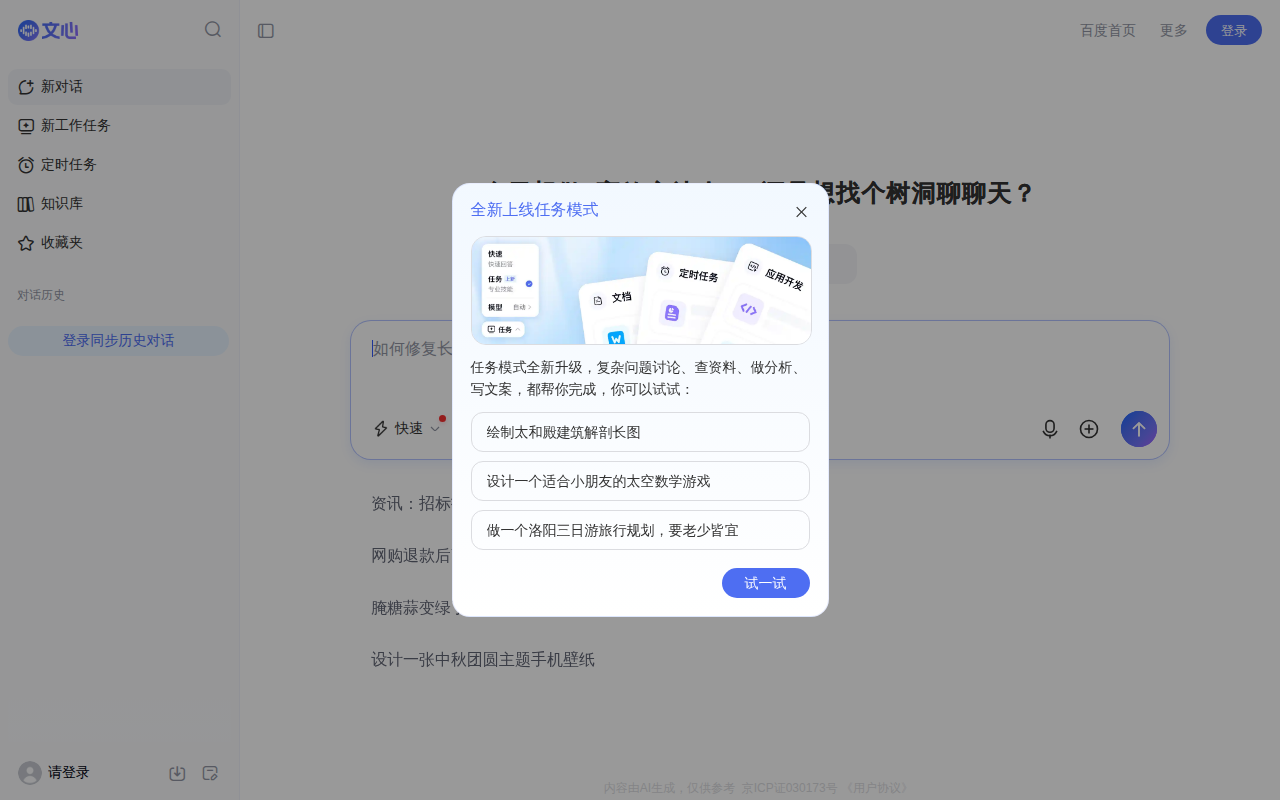Select 设计一张中秋团圆主题手机壁纸 prompt
1280x800 pixels.
[x=483, y=660]
